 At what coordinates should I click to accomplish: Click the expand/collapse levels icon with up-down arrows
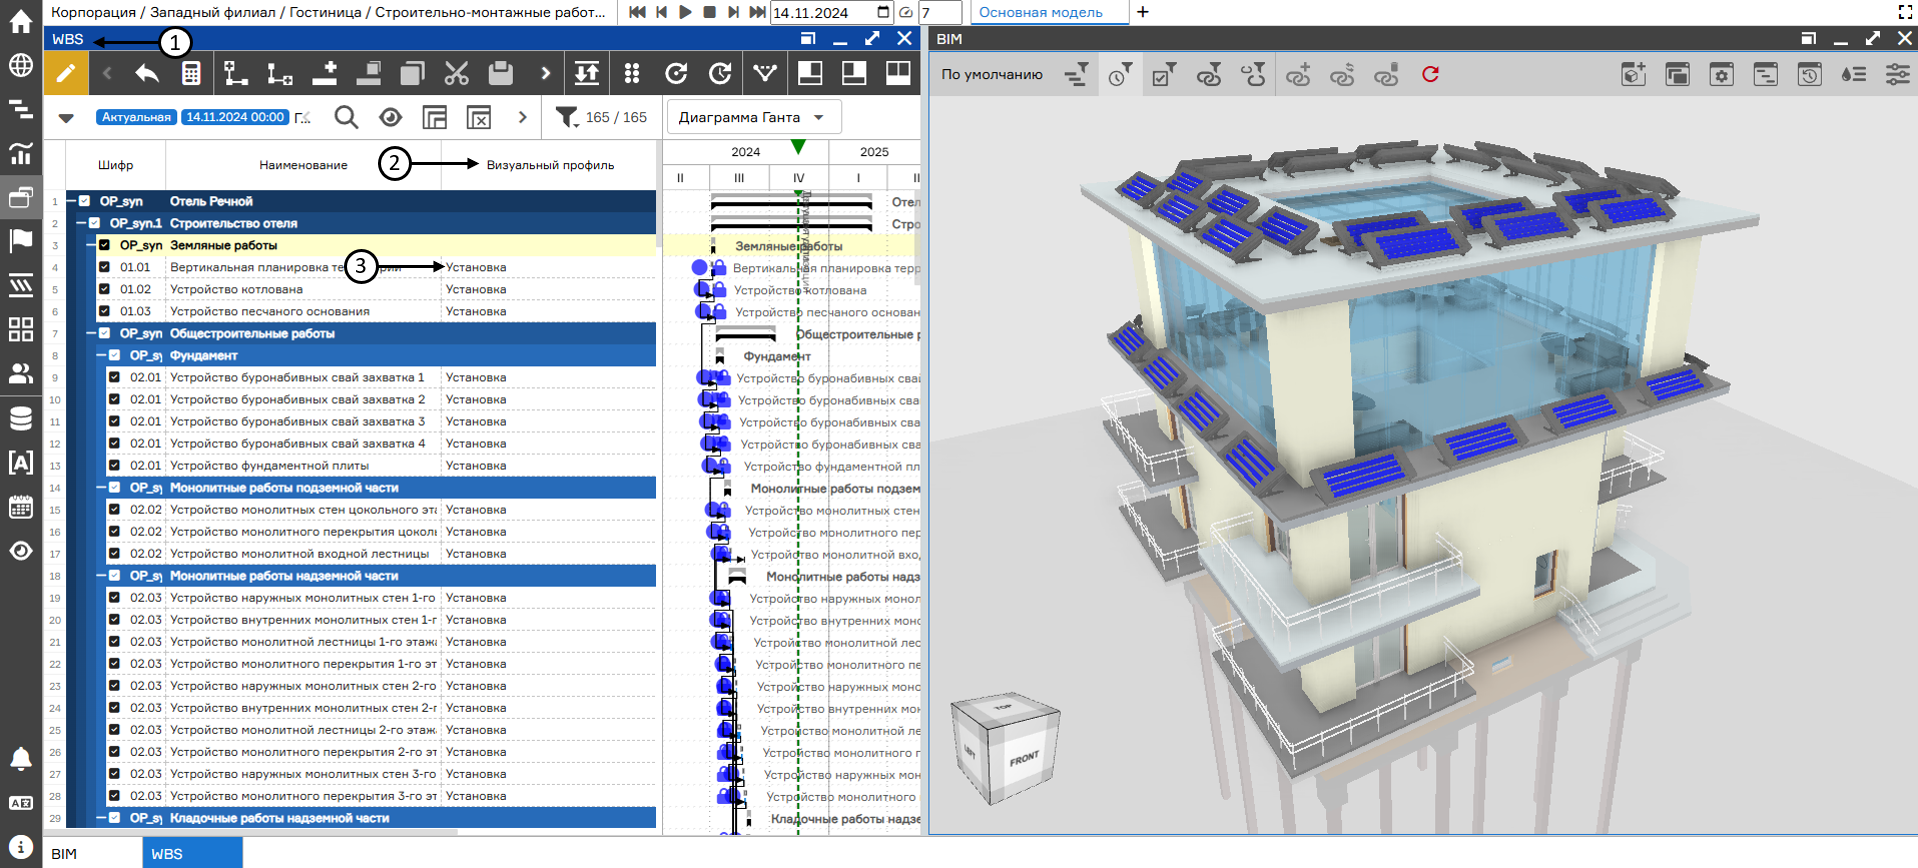pyautogui.click(x=587, y=73)
